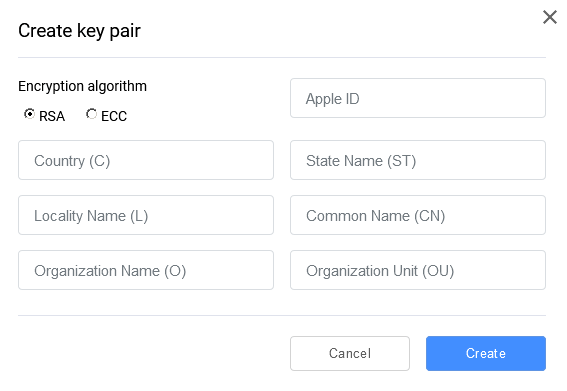Click the Common Name (CN) field
The image size is (567, 391).
click(x=418, y=215)
